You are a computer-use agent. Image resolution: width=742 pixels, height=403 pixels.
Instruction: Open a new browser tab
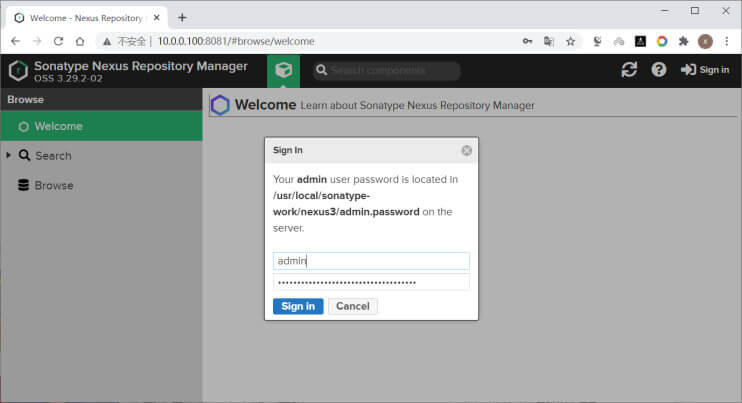tap(182, 18)
